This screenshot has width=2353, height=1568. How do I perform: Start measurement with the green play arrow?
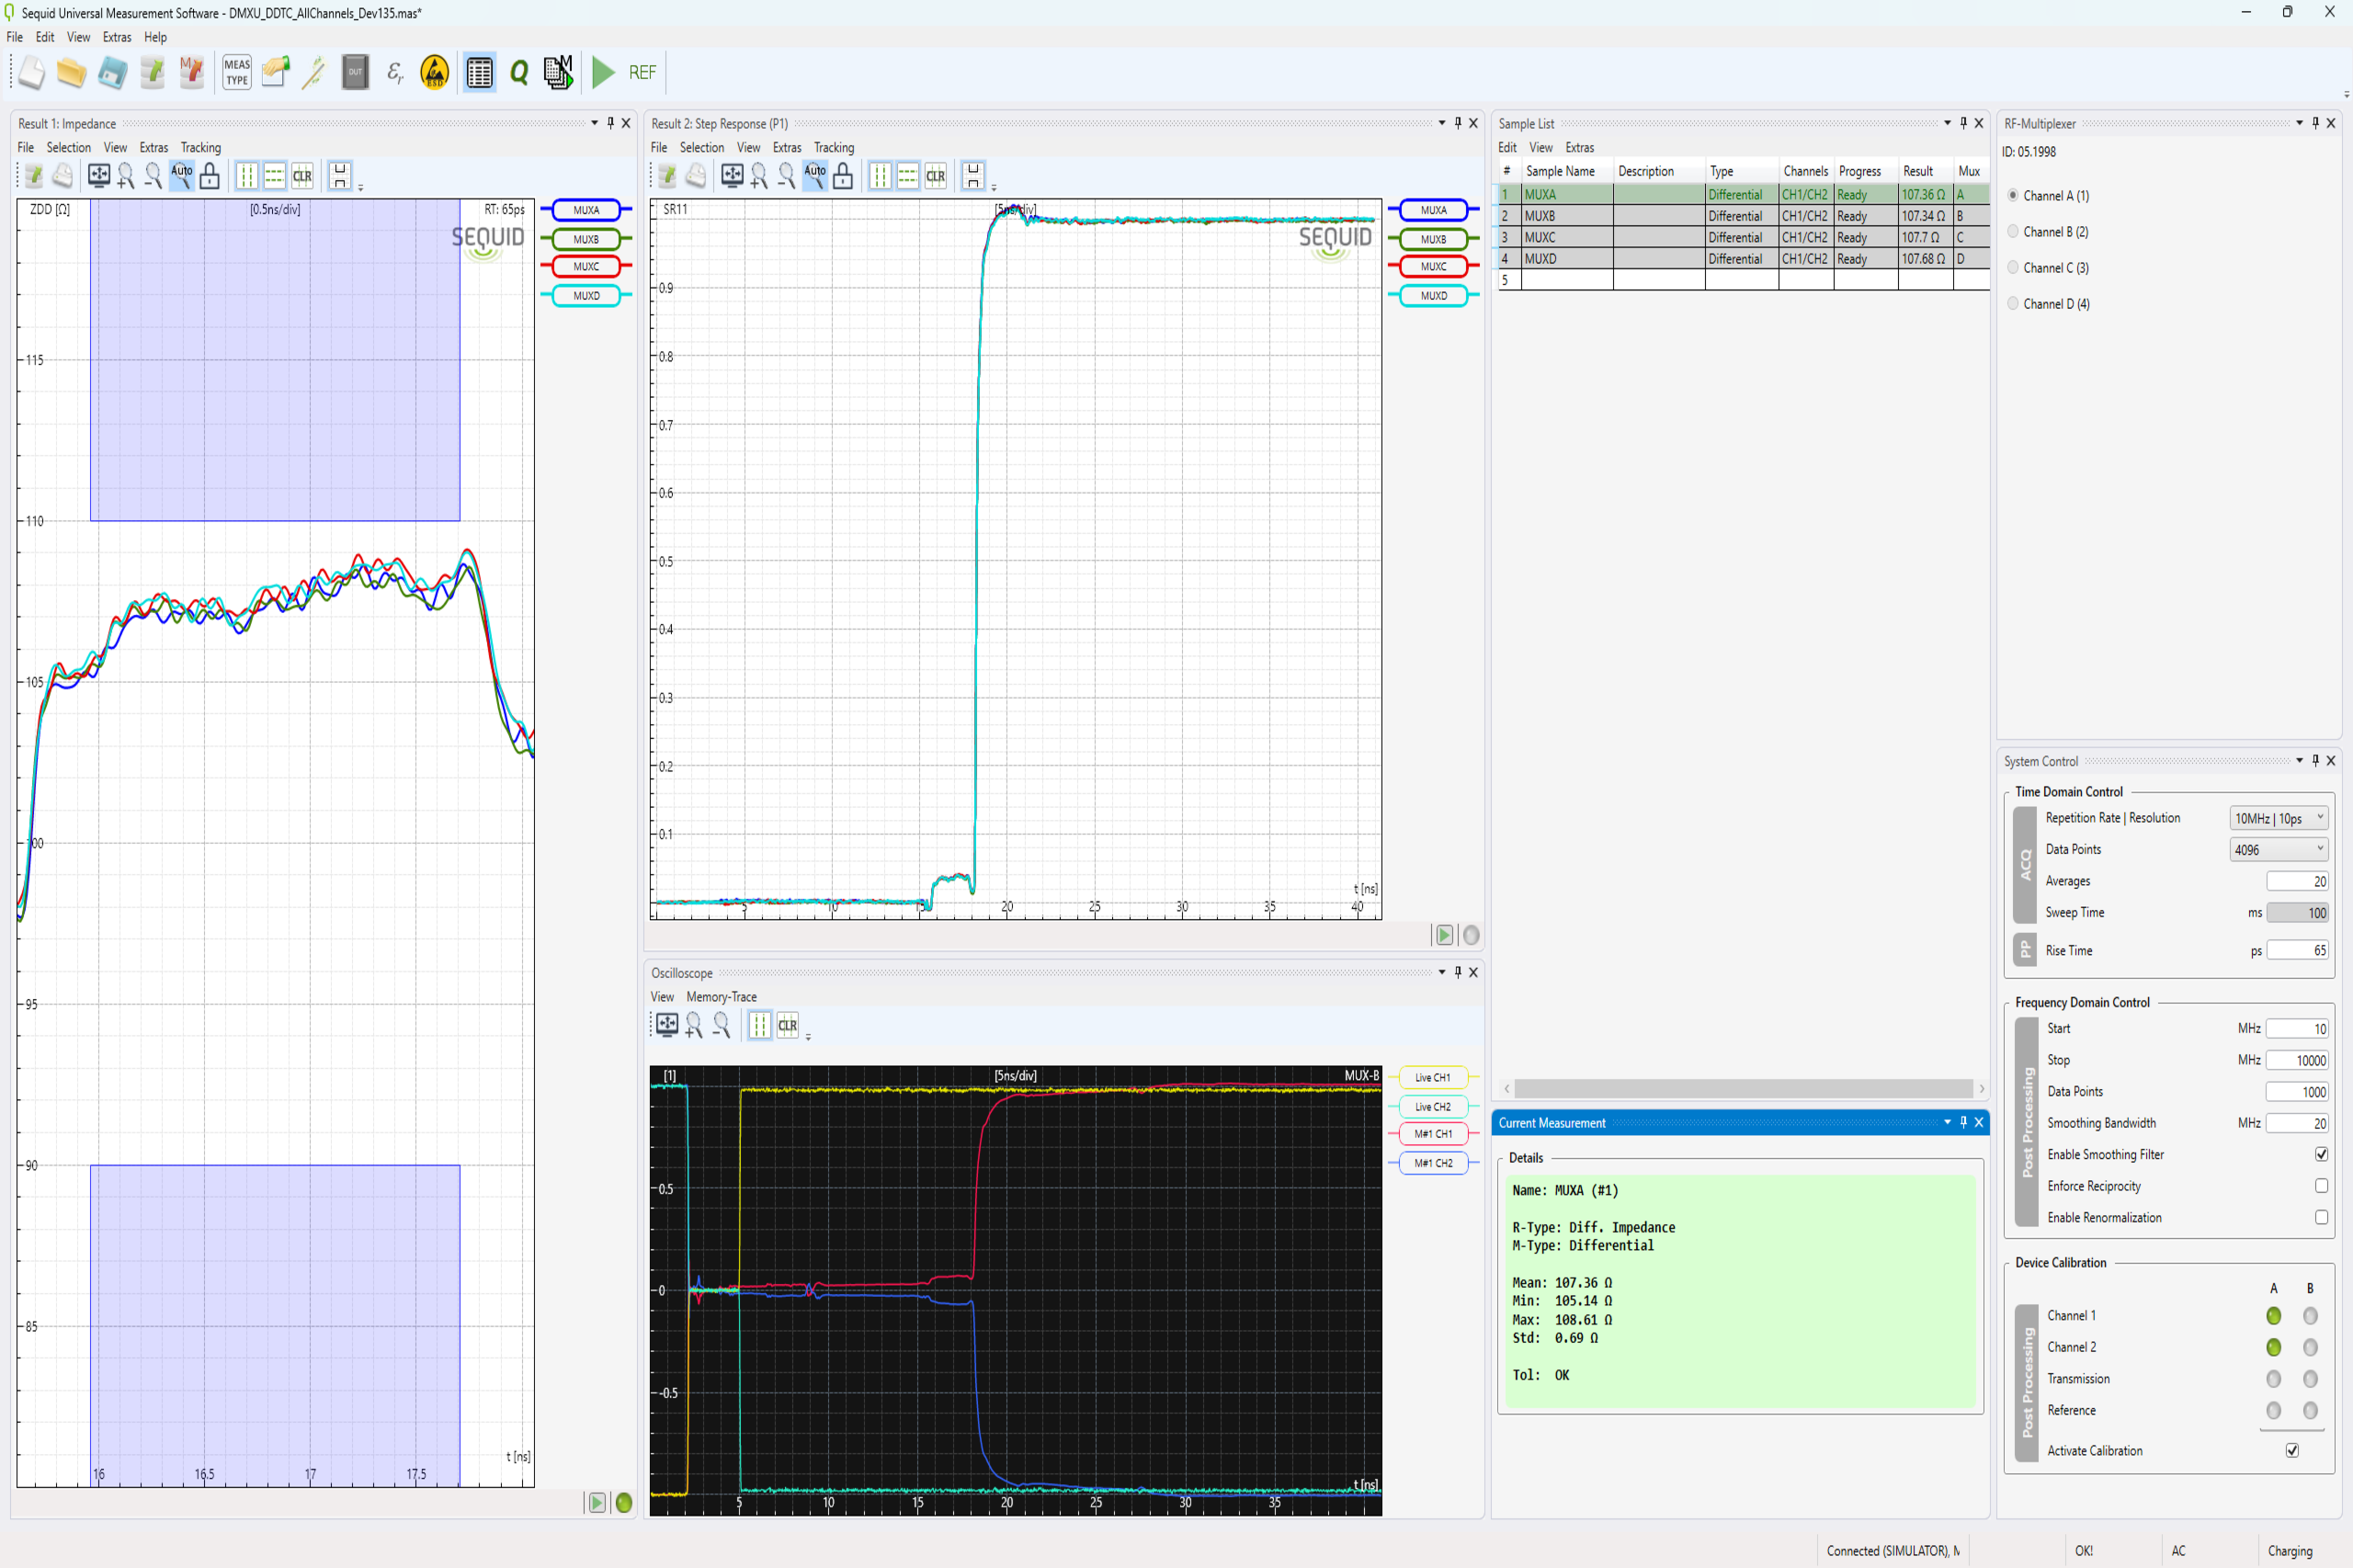tap(603, 73)
